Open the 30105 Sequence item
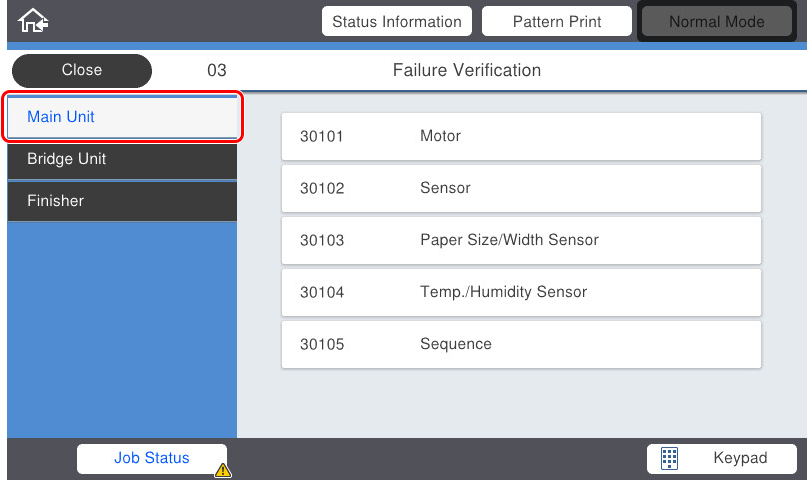 (521, 344)
